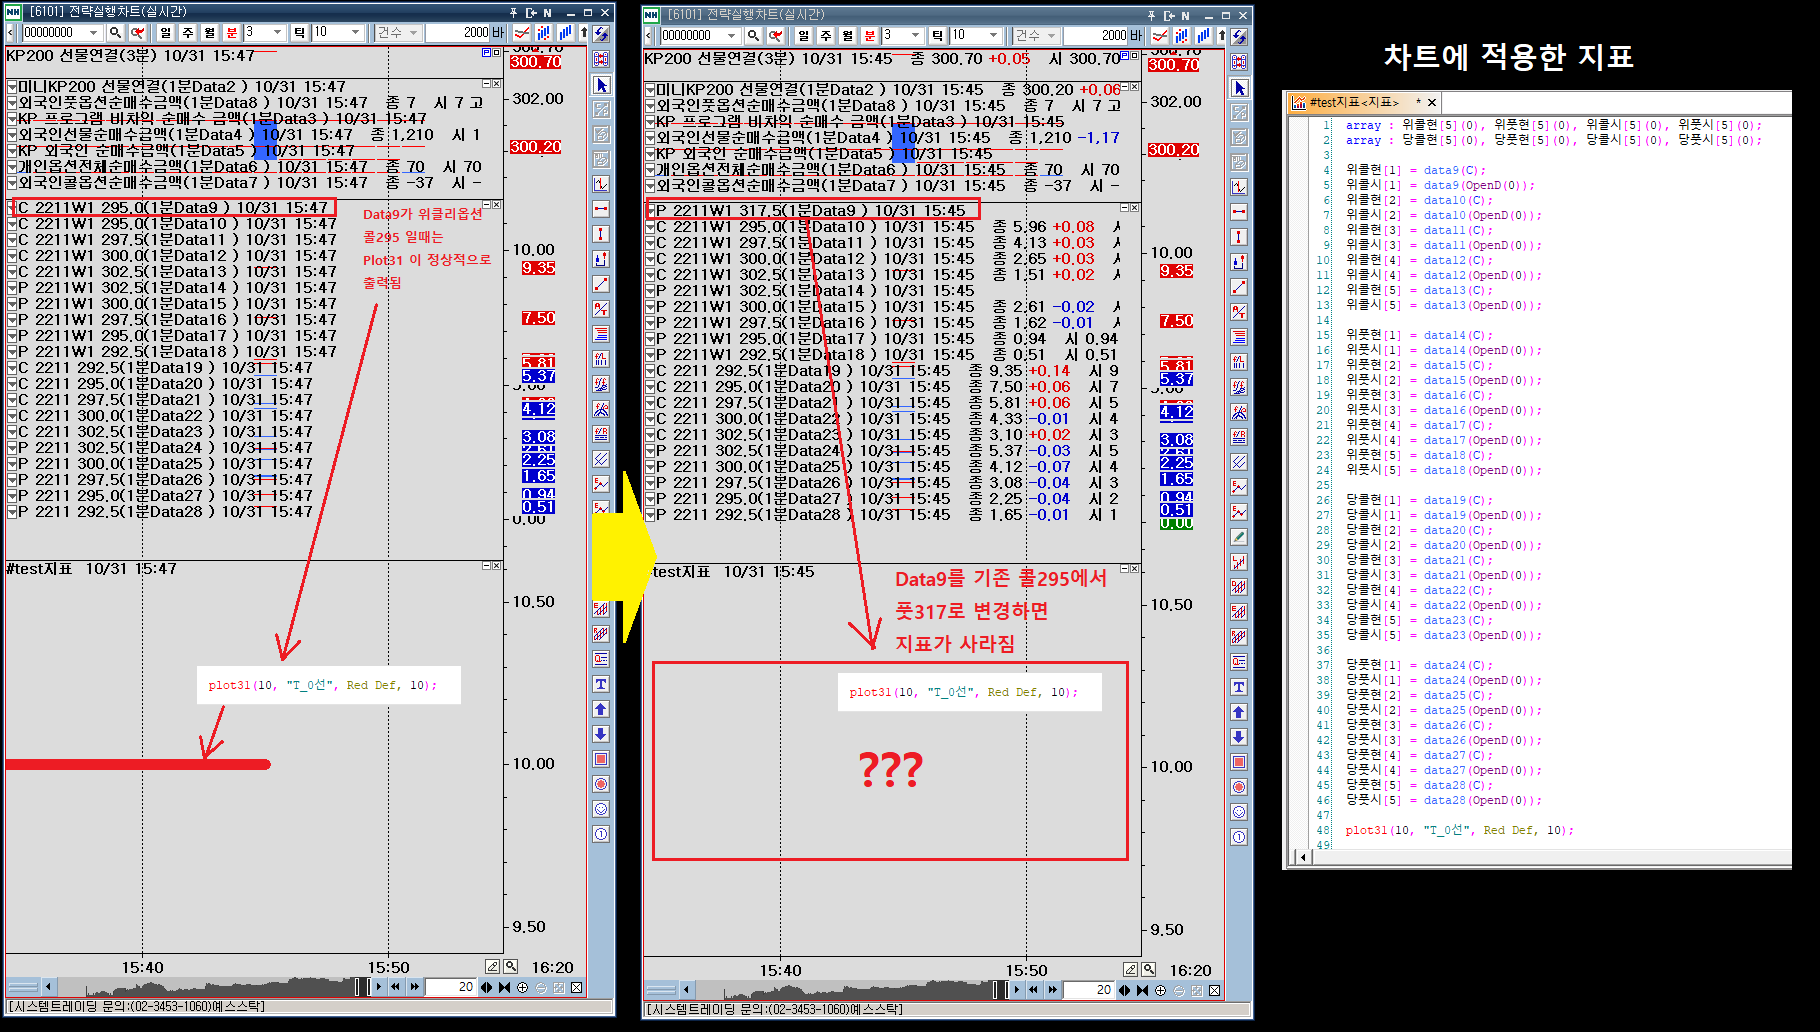Click the chart timeline scroll slider in right chart
The image size is (1820, 1032).
click(1000, 990)
